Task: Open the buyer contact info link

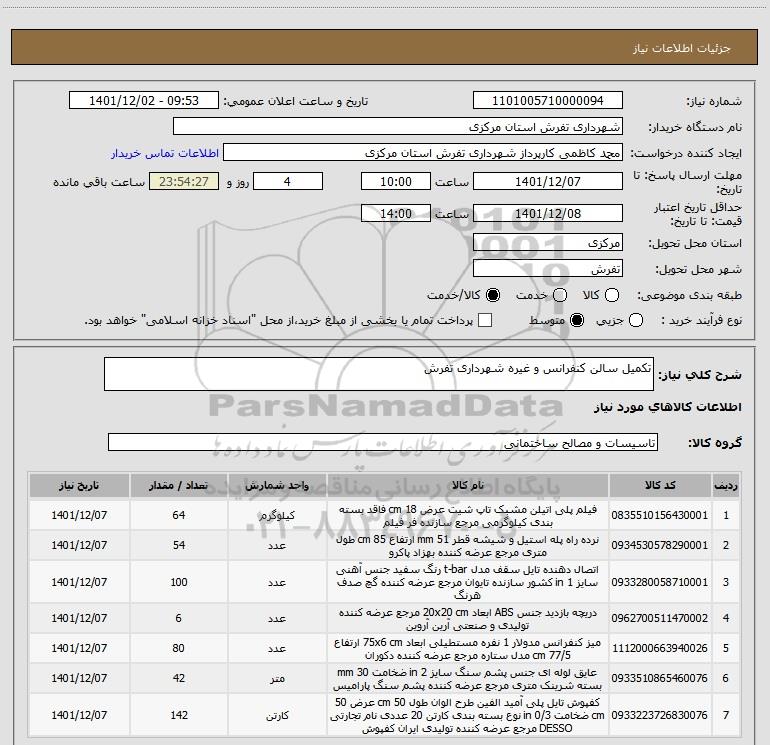Action: (x=165, y=153)
